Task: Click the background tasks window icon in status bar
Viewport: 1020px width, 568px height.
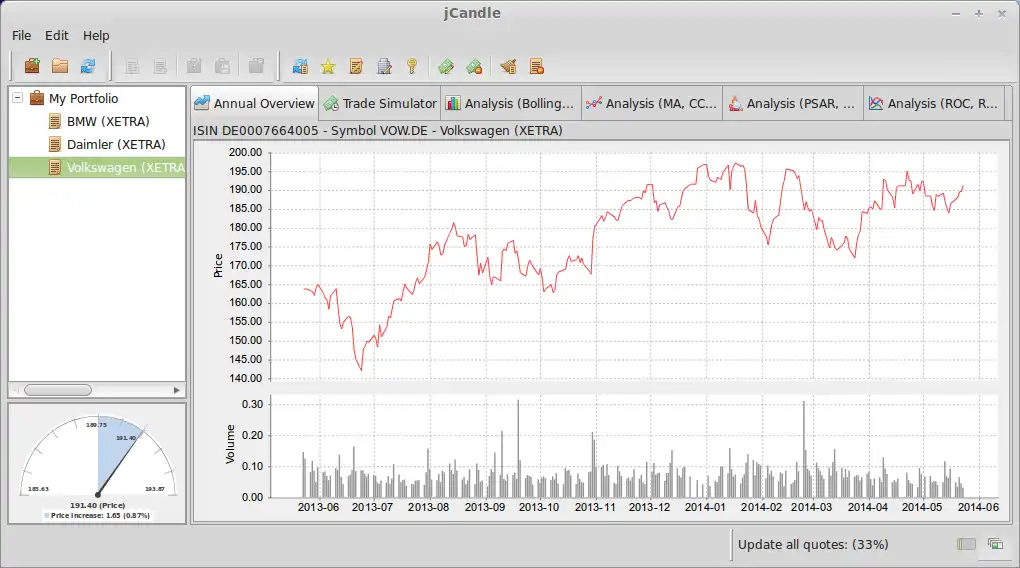Action: (995, 544)
